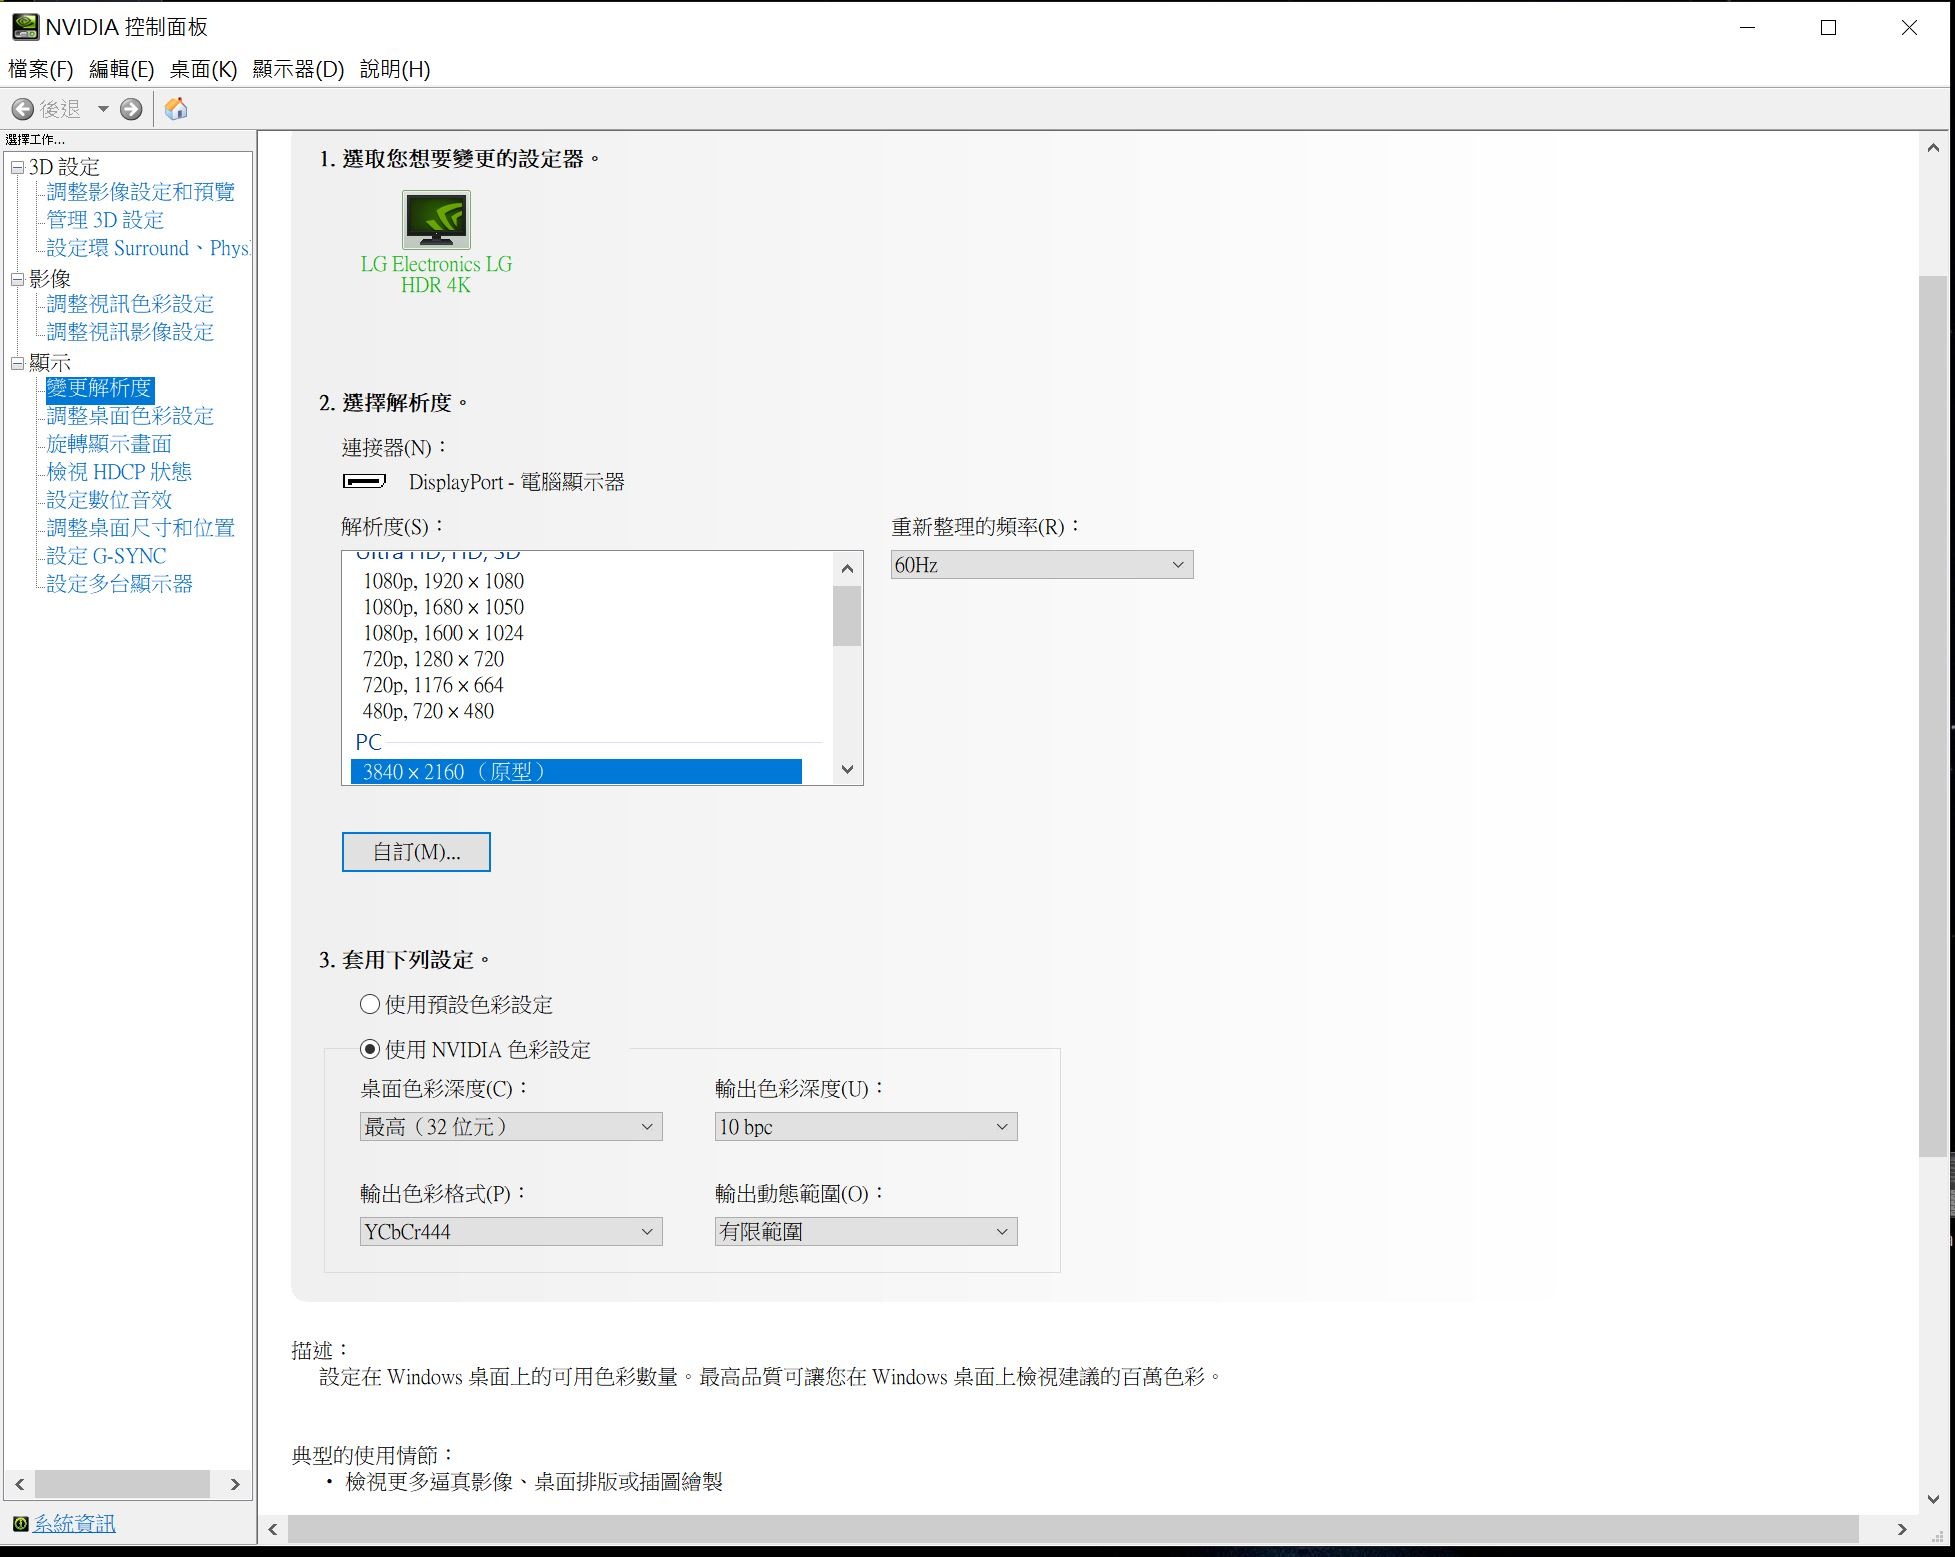1955x1557 pixels.
Task: Open the 60Hz refresh rate dropdown
Action: (1042, 565)
